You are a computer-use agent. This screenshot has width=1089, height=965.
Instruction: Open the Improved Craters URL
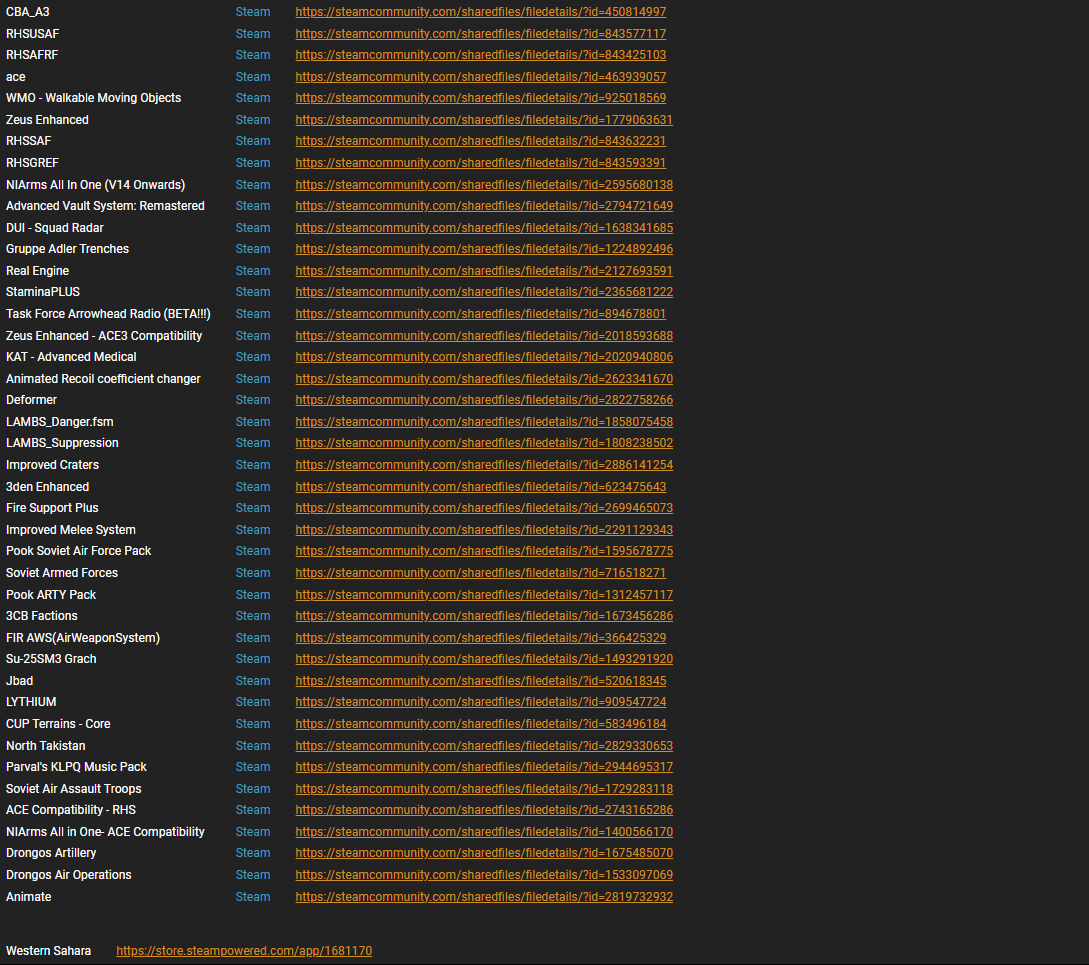click(484, 465)
